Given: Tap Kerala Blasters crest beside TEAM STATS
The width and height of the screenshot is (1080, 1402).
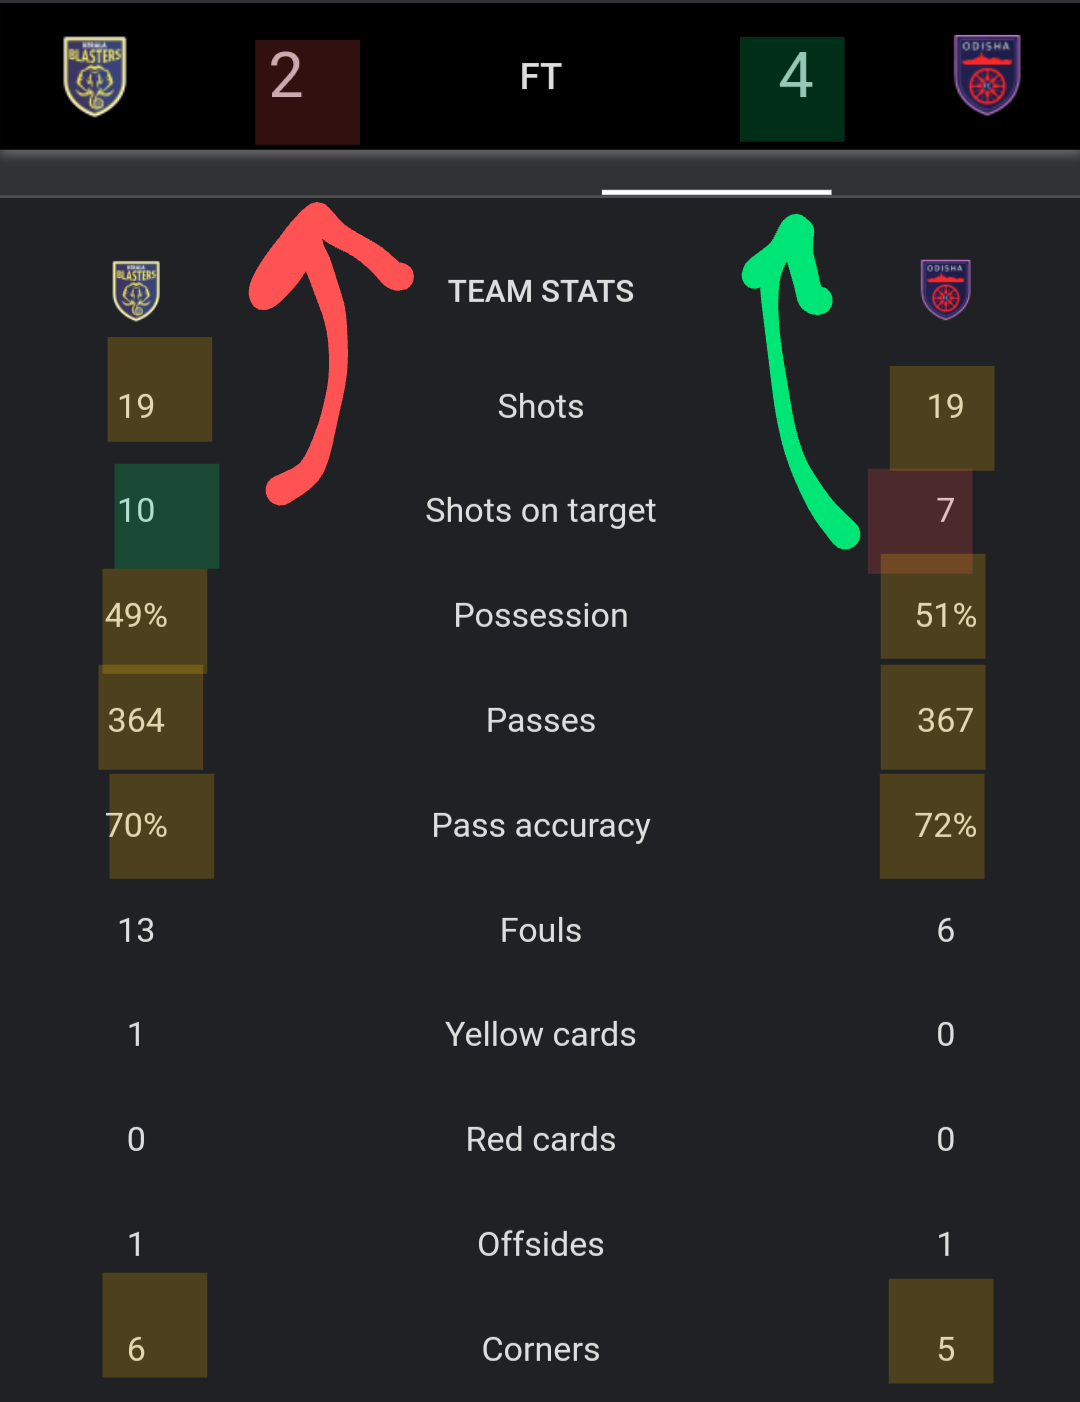Looking at the screenshot, I should tap(136, 290).
